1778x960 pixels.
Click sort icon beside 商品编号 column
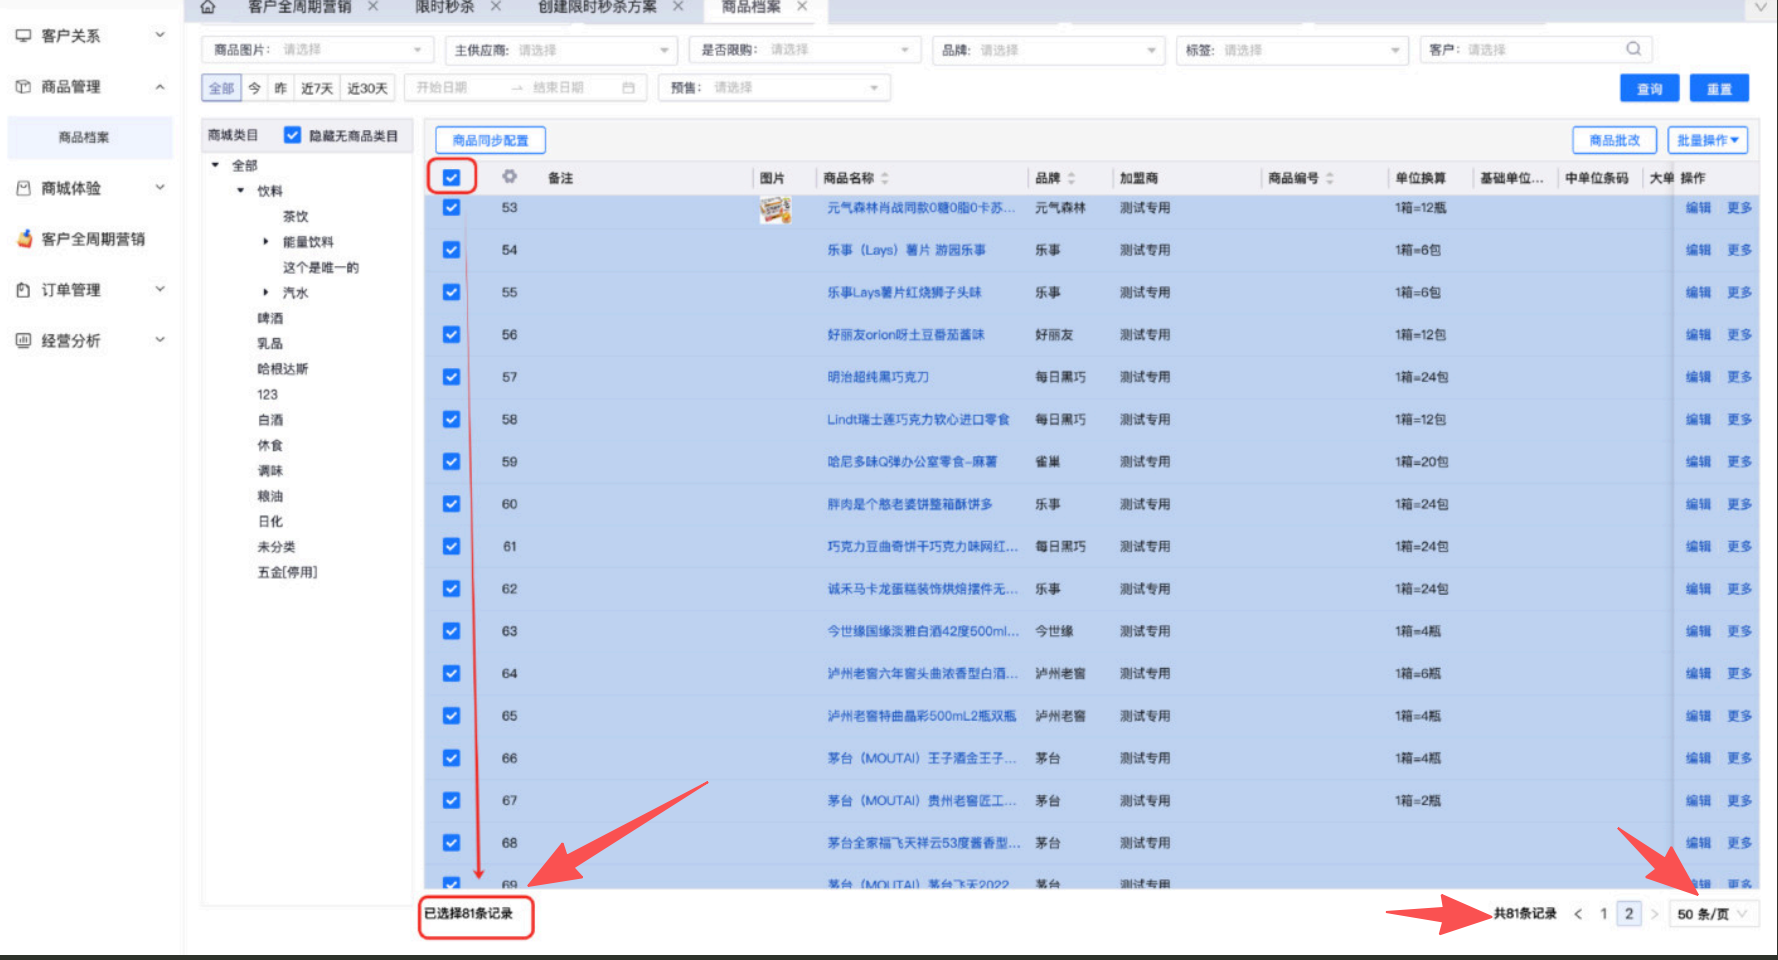pos(1330,178)
